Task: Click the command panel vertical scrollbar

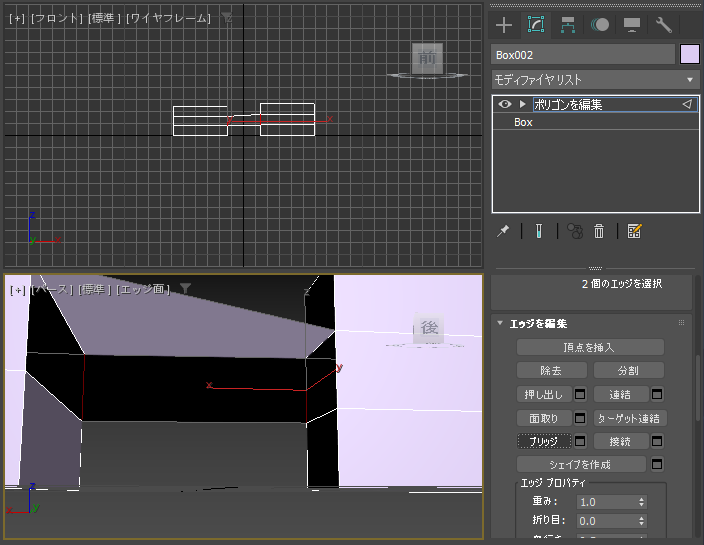Action: (x=698, y=388)
